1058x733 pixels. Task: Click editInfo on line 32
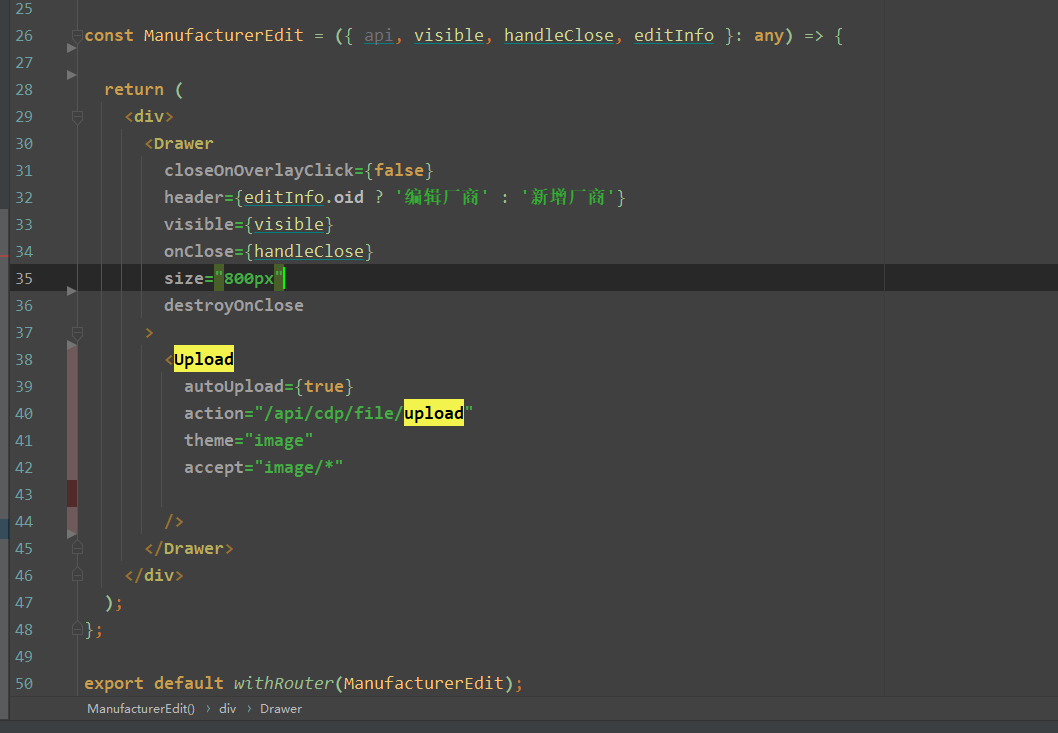tap(284, 197)
